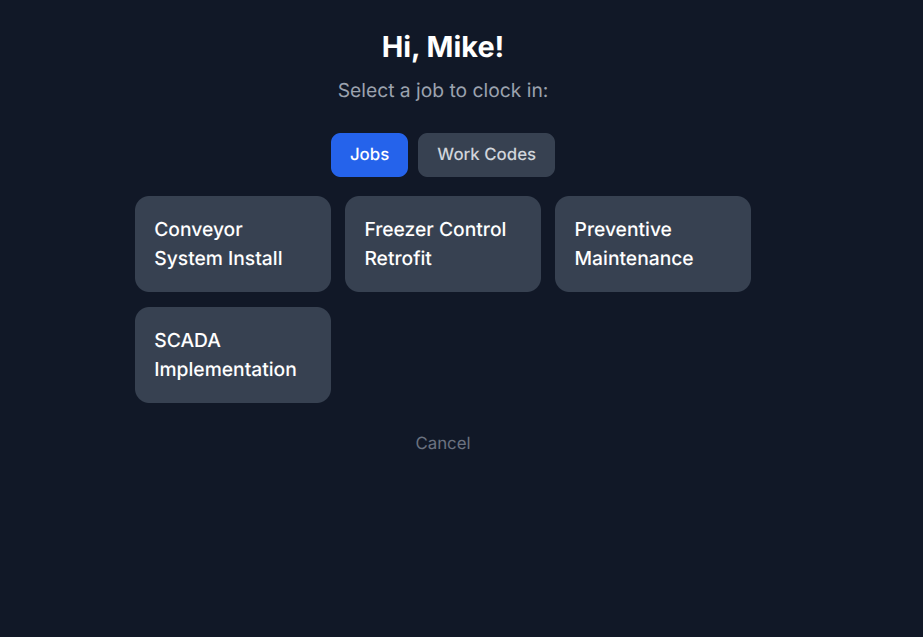Cancel the clock-in selection
This screenshot has width=923, height=637.
[x=443, y=443]
